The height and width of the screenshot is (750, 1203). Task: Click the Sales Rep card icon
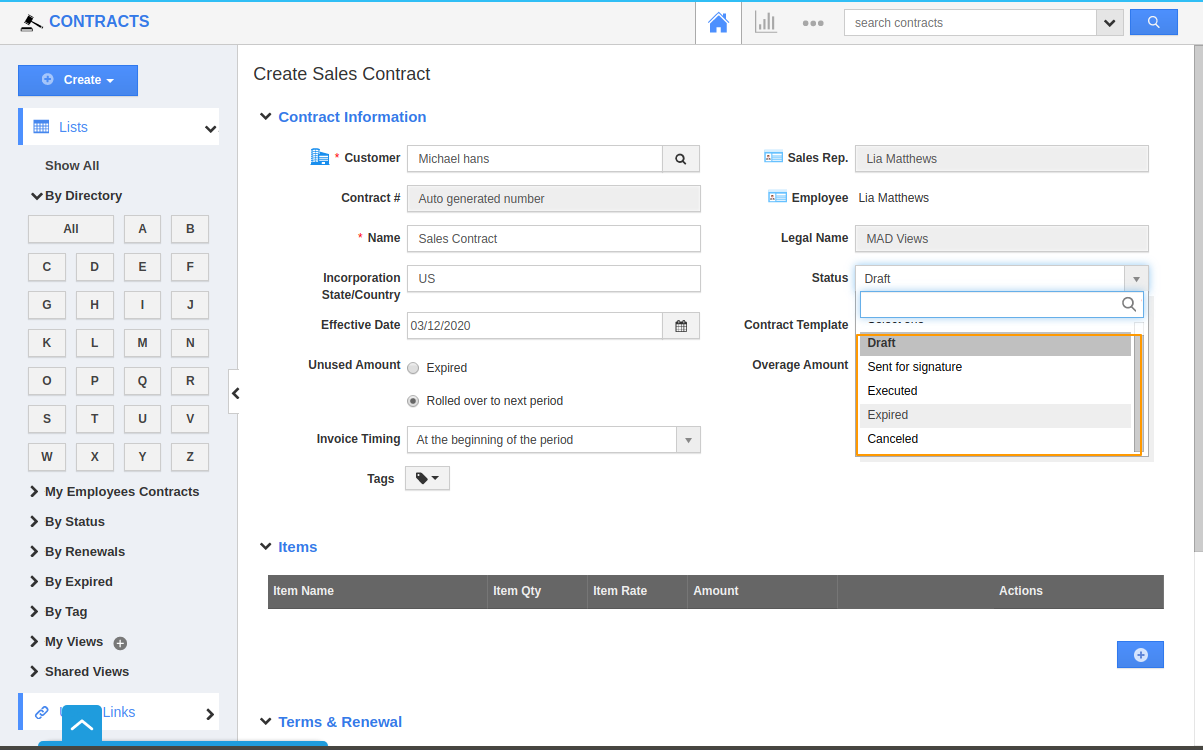773,157
